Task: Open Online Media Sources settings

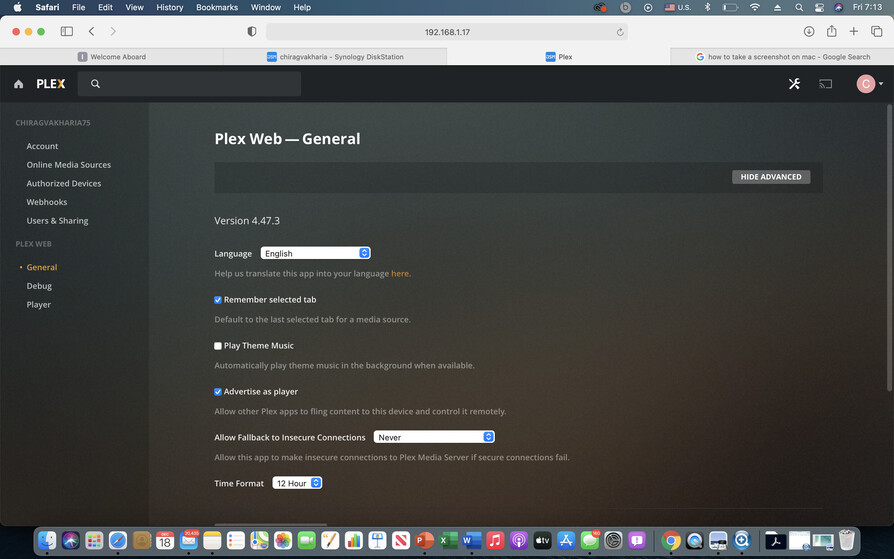Action: point(68,165)
